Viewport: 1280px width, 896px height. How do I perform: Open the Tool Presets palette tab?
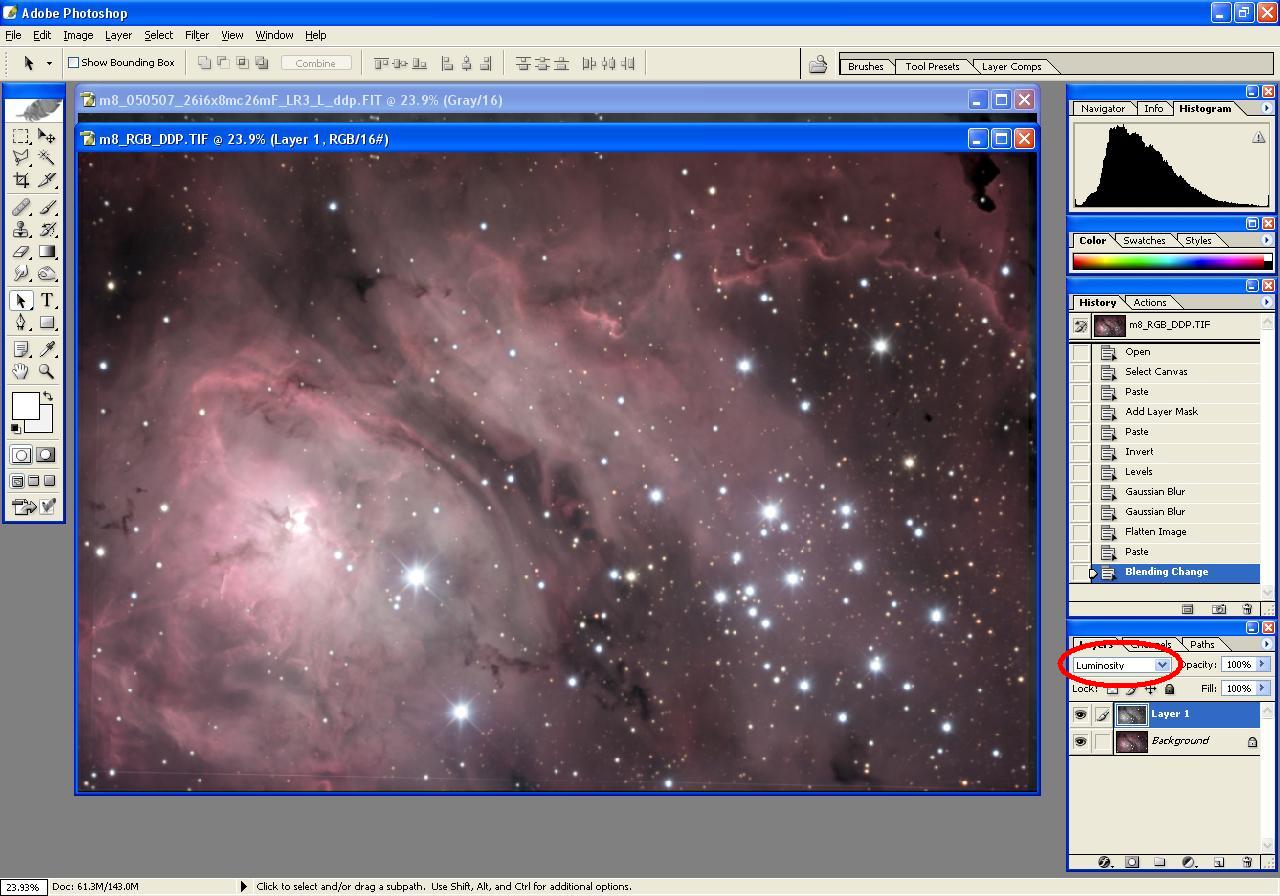coord(932,67)
